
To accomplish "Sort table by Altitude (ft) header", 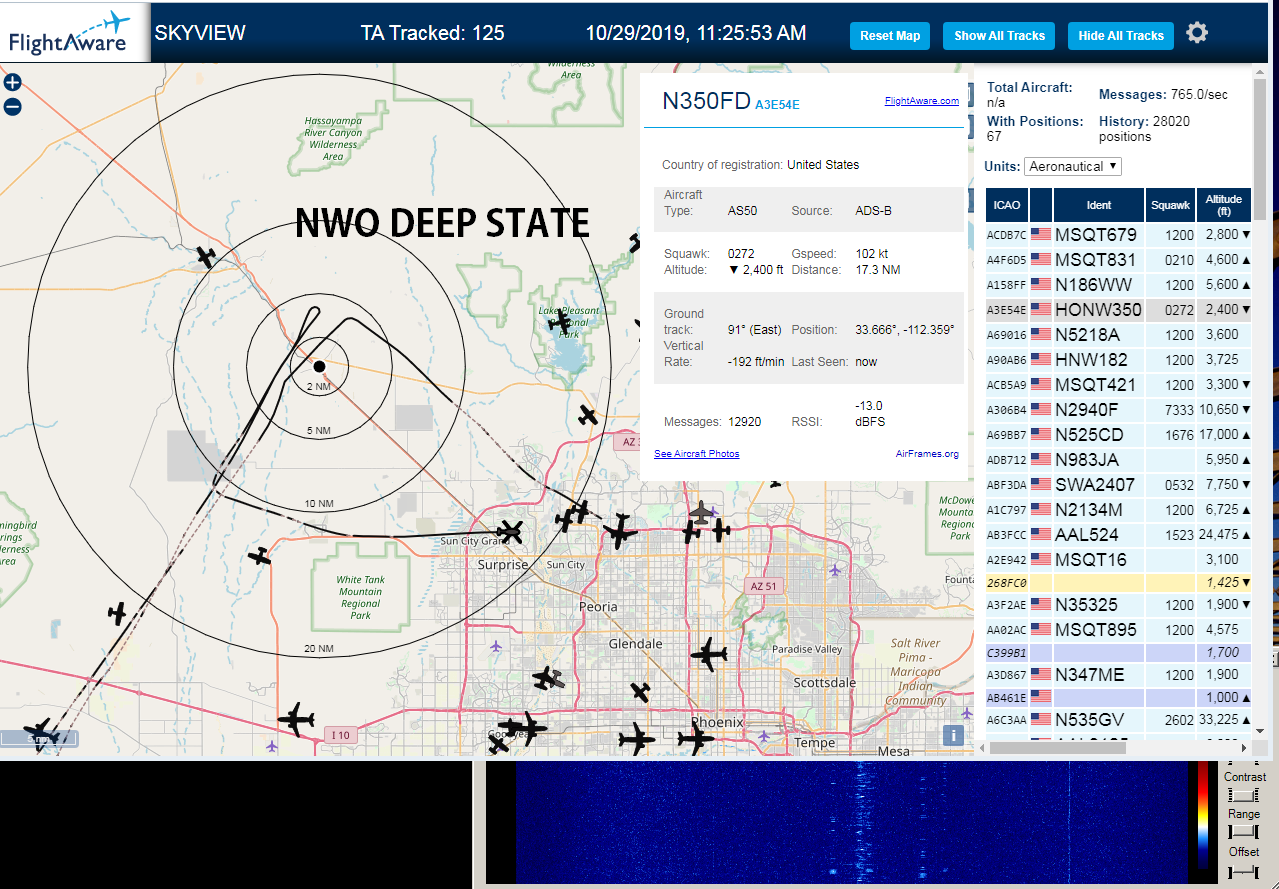I will point(1224,205).
